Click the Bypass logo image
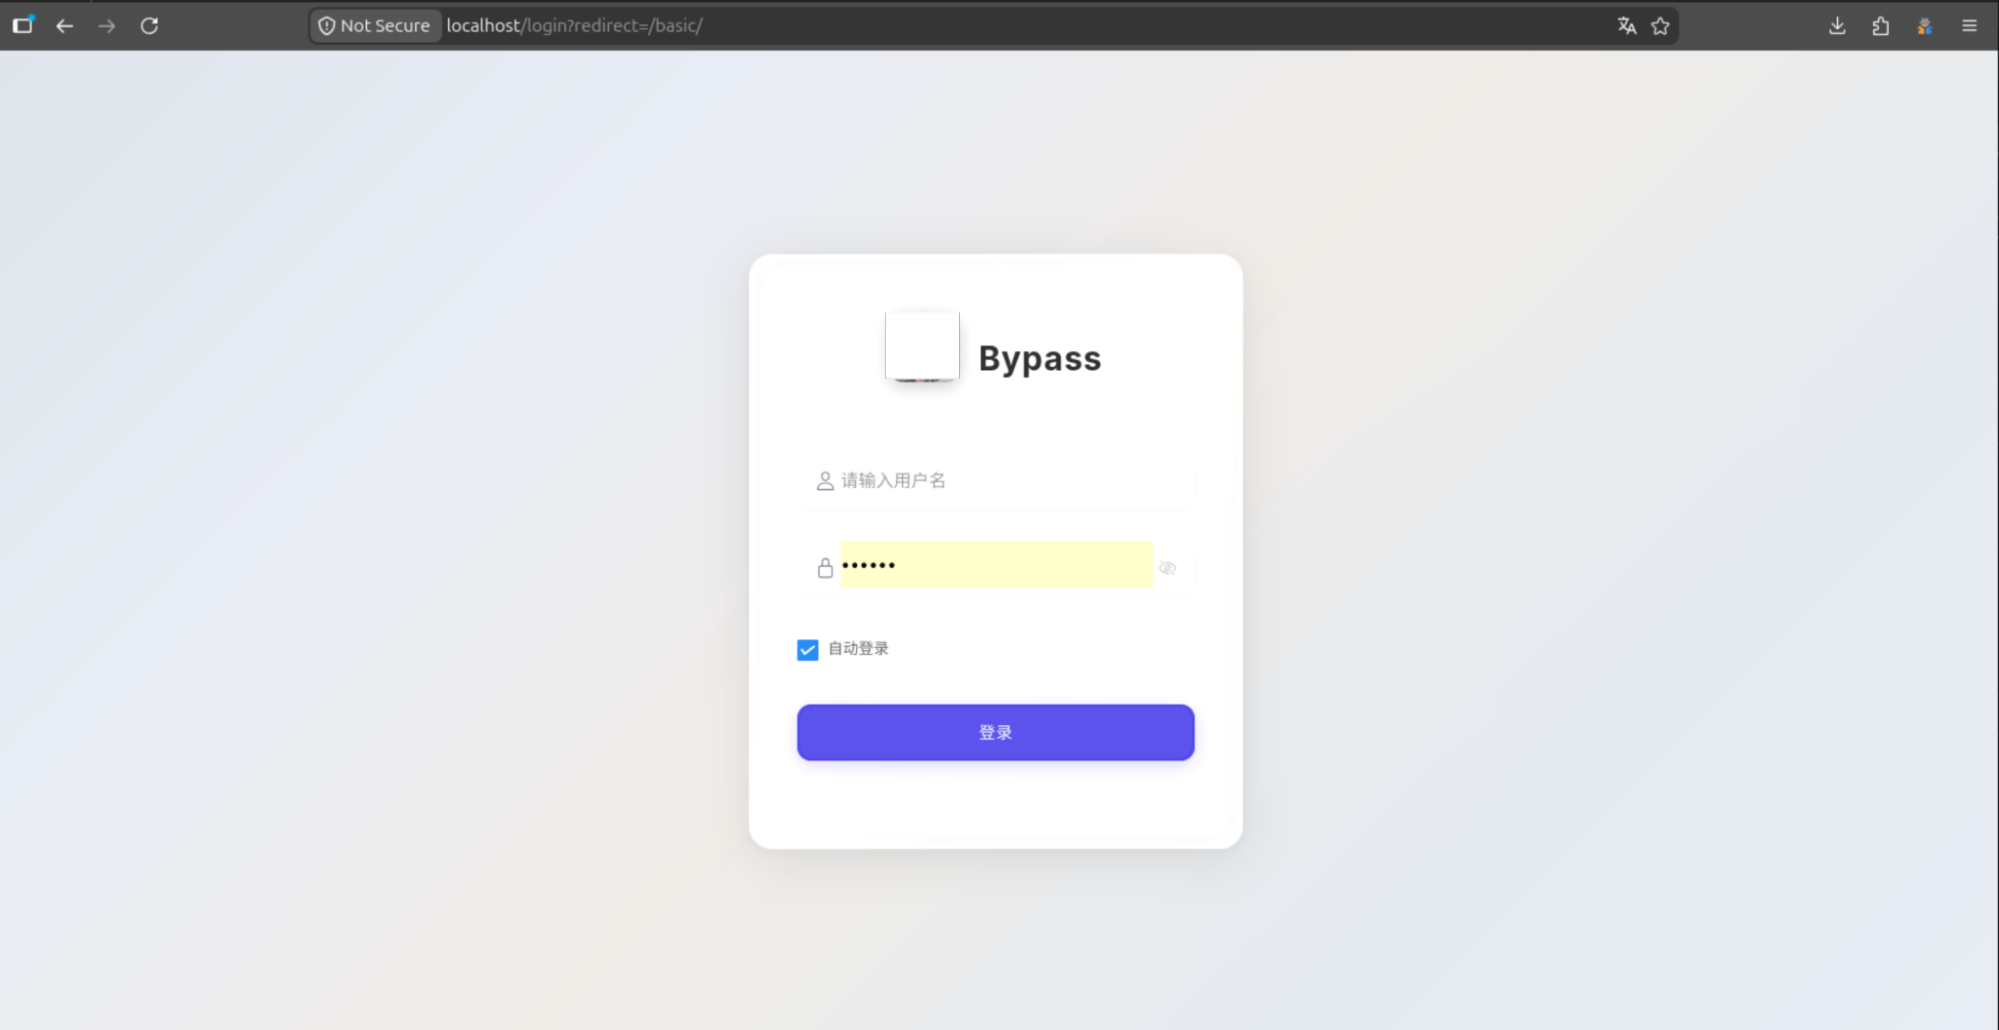 922,346
